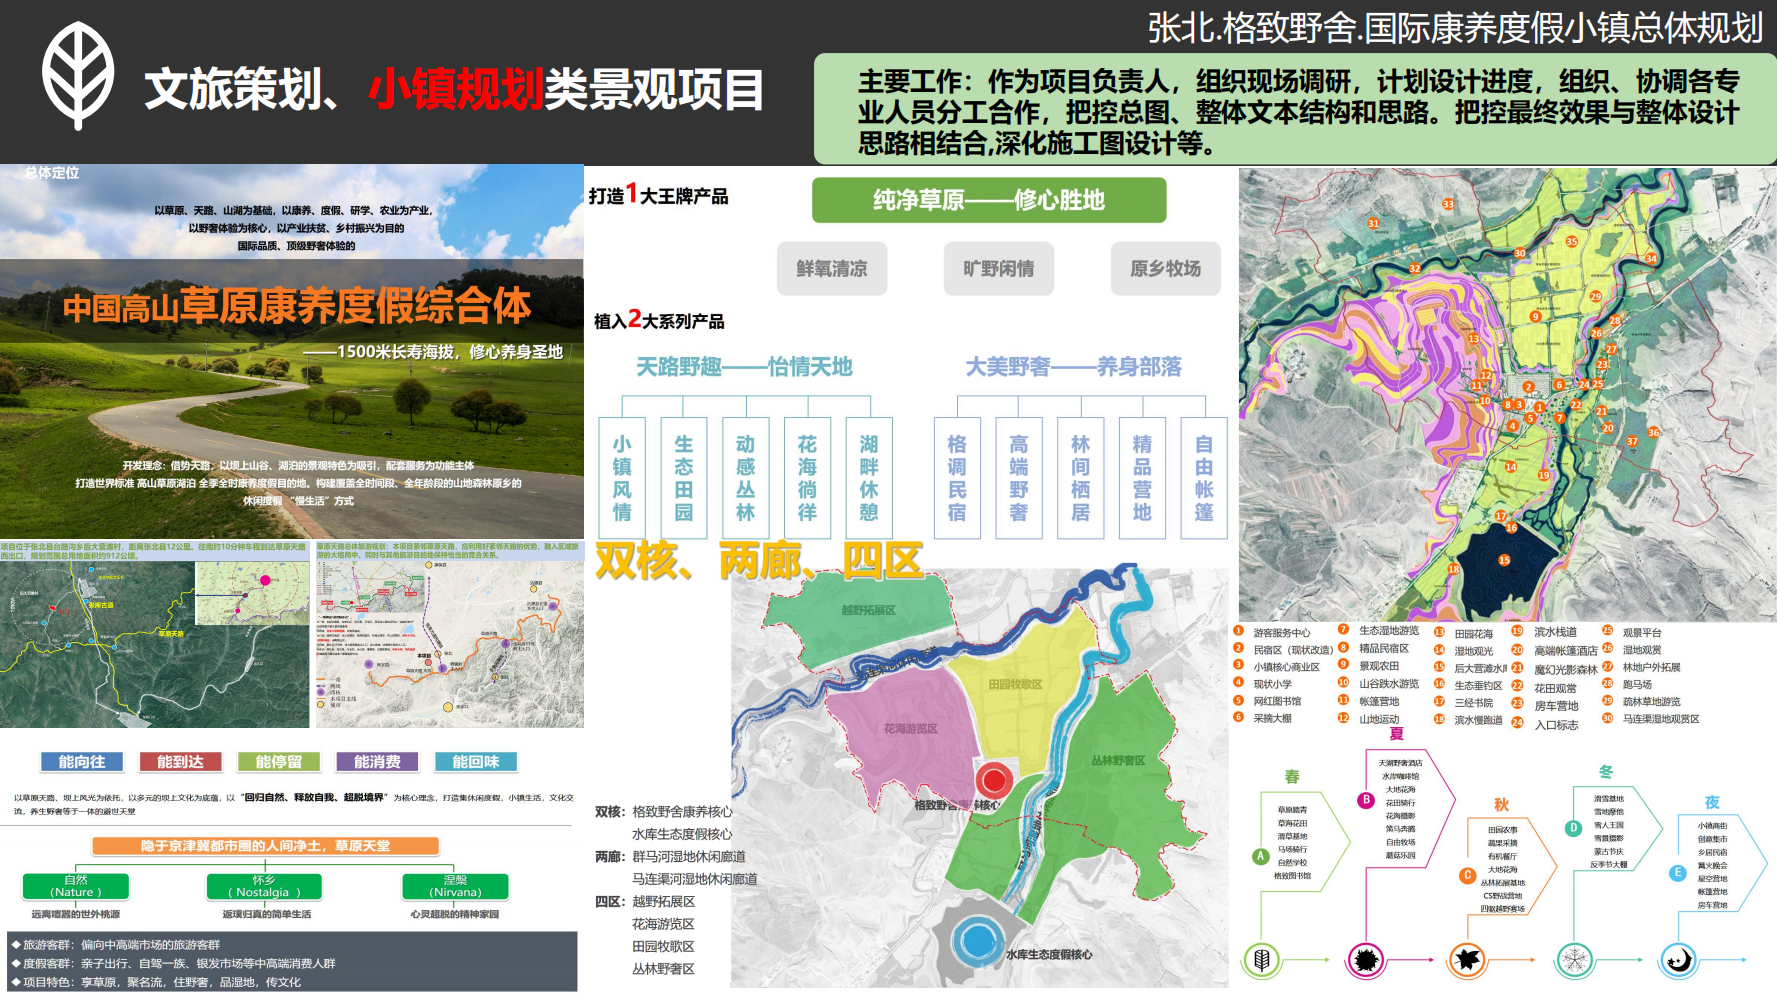
Task: Click the spring wheat-leaf icon circle
Action: click(x=1261, y=960)
